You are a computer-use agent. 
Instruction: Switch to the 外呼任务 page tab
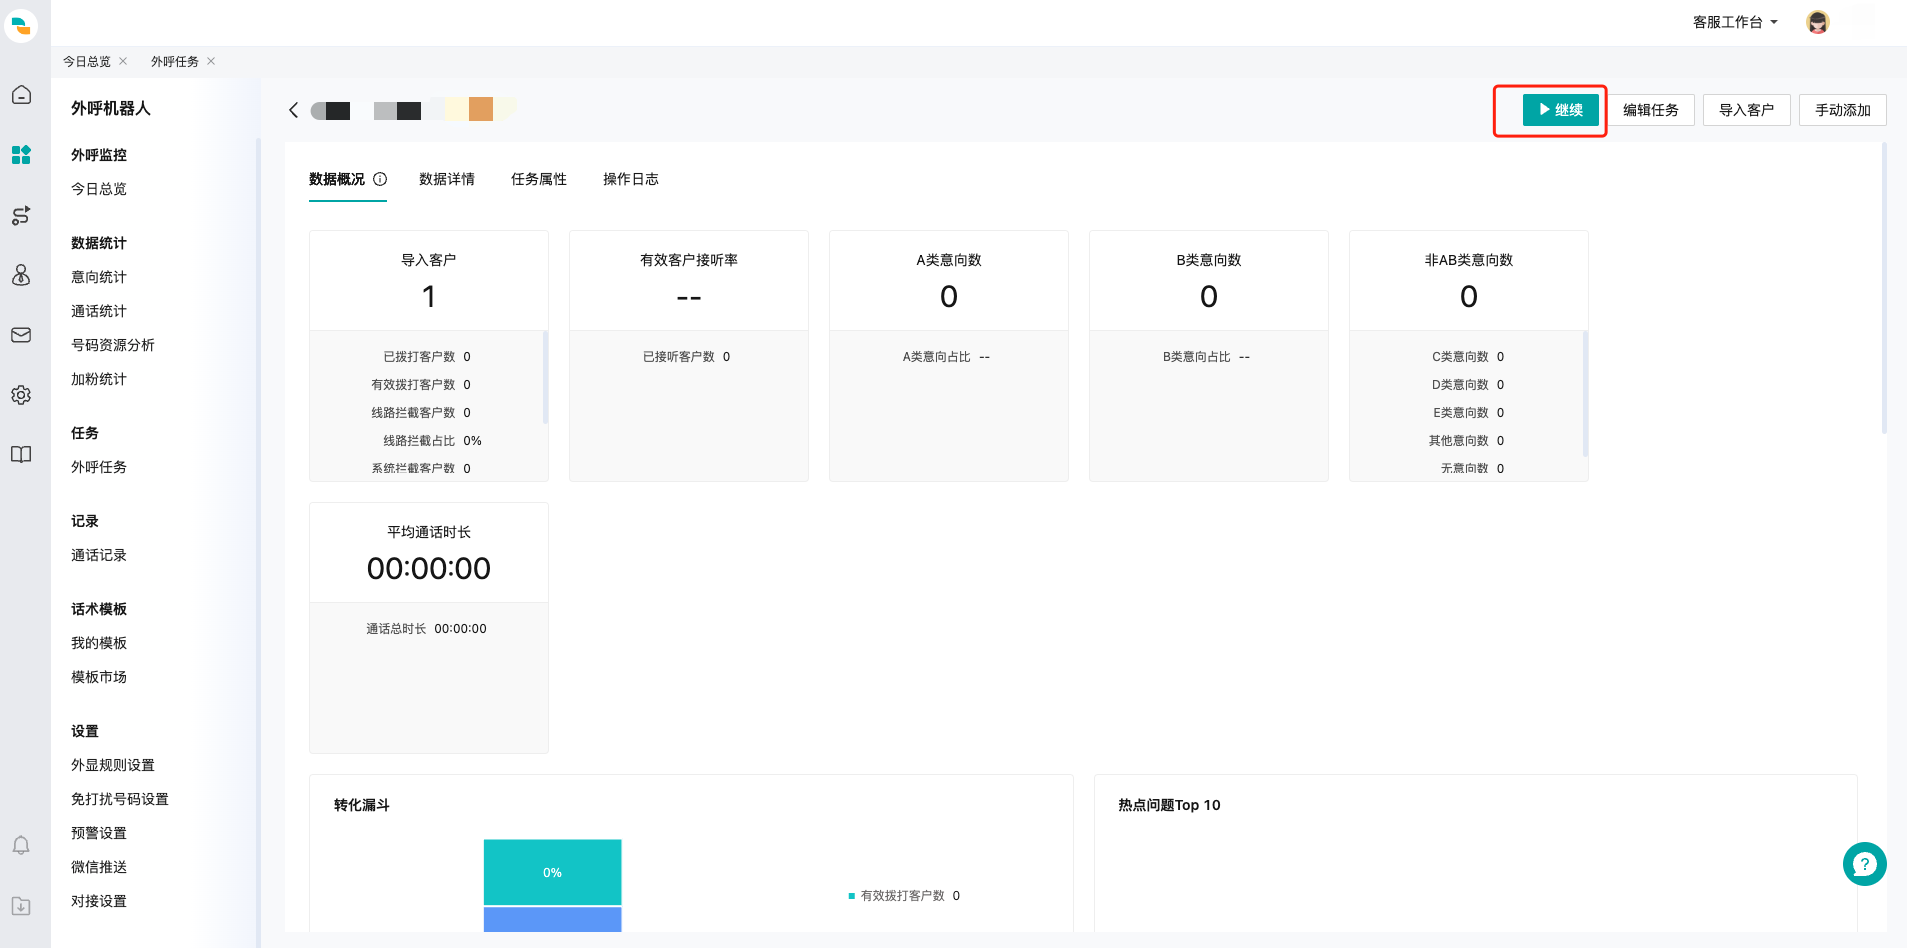point(175,61)
